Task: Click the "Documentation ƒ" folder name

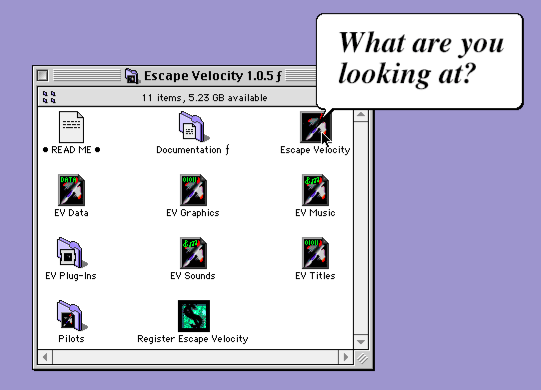Action: (193, 150)
